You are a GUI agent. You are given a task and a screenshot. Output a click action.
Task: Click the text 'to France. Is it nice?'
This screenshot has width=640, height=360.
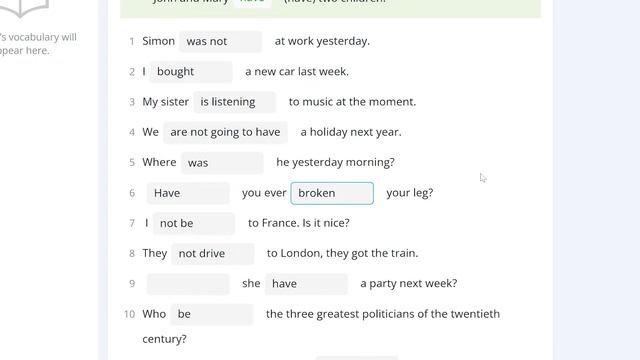point(299,223)
